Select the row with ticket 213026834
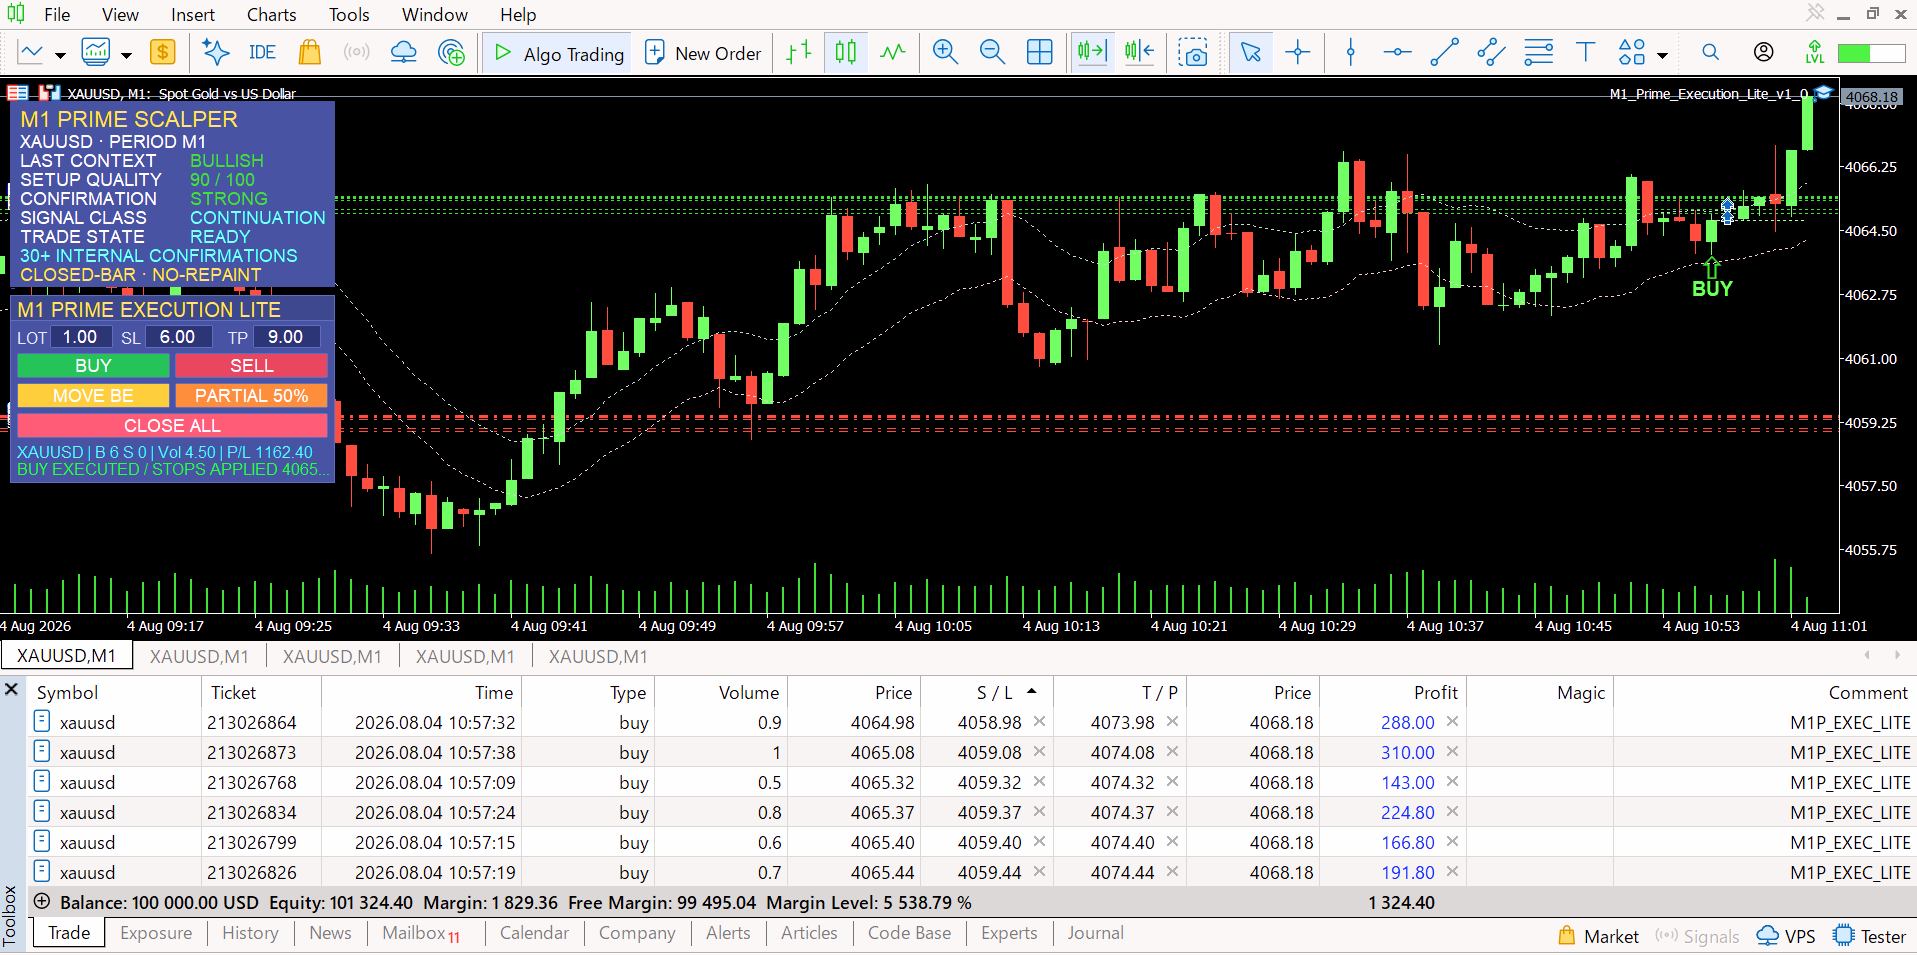This screenshot has width=1917, height=955. (x=971, y=812)
